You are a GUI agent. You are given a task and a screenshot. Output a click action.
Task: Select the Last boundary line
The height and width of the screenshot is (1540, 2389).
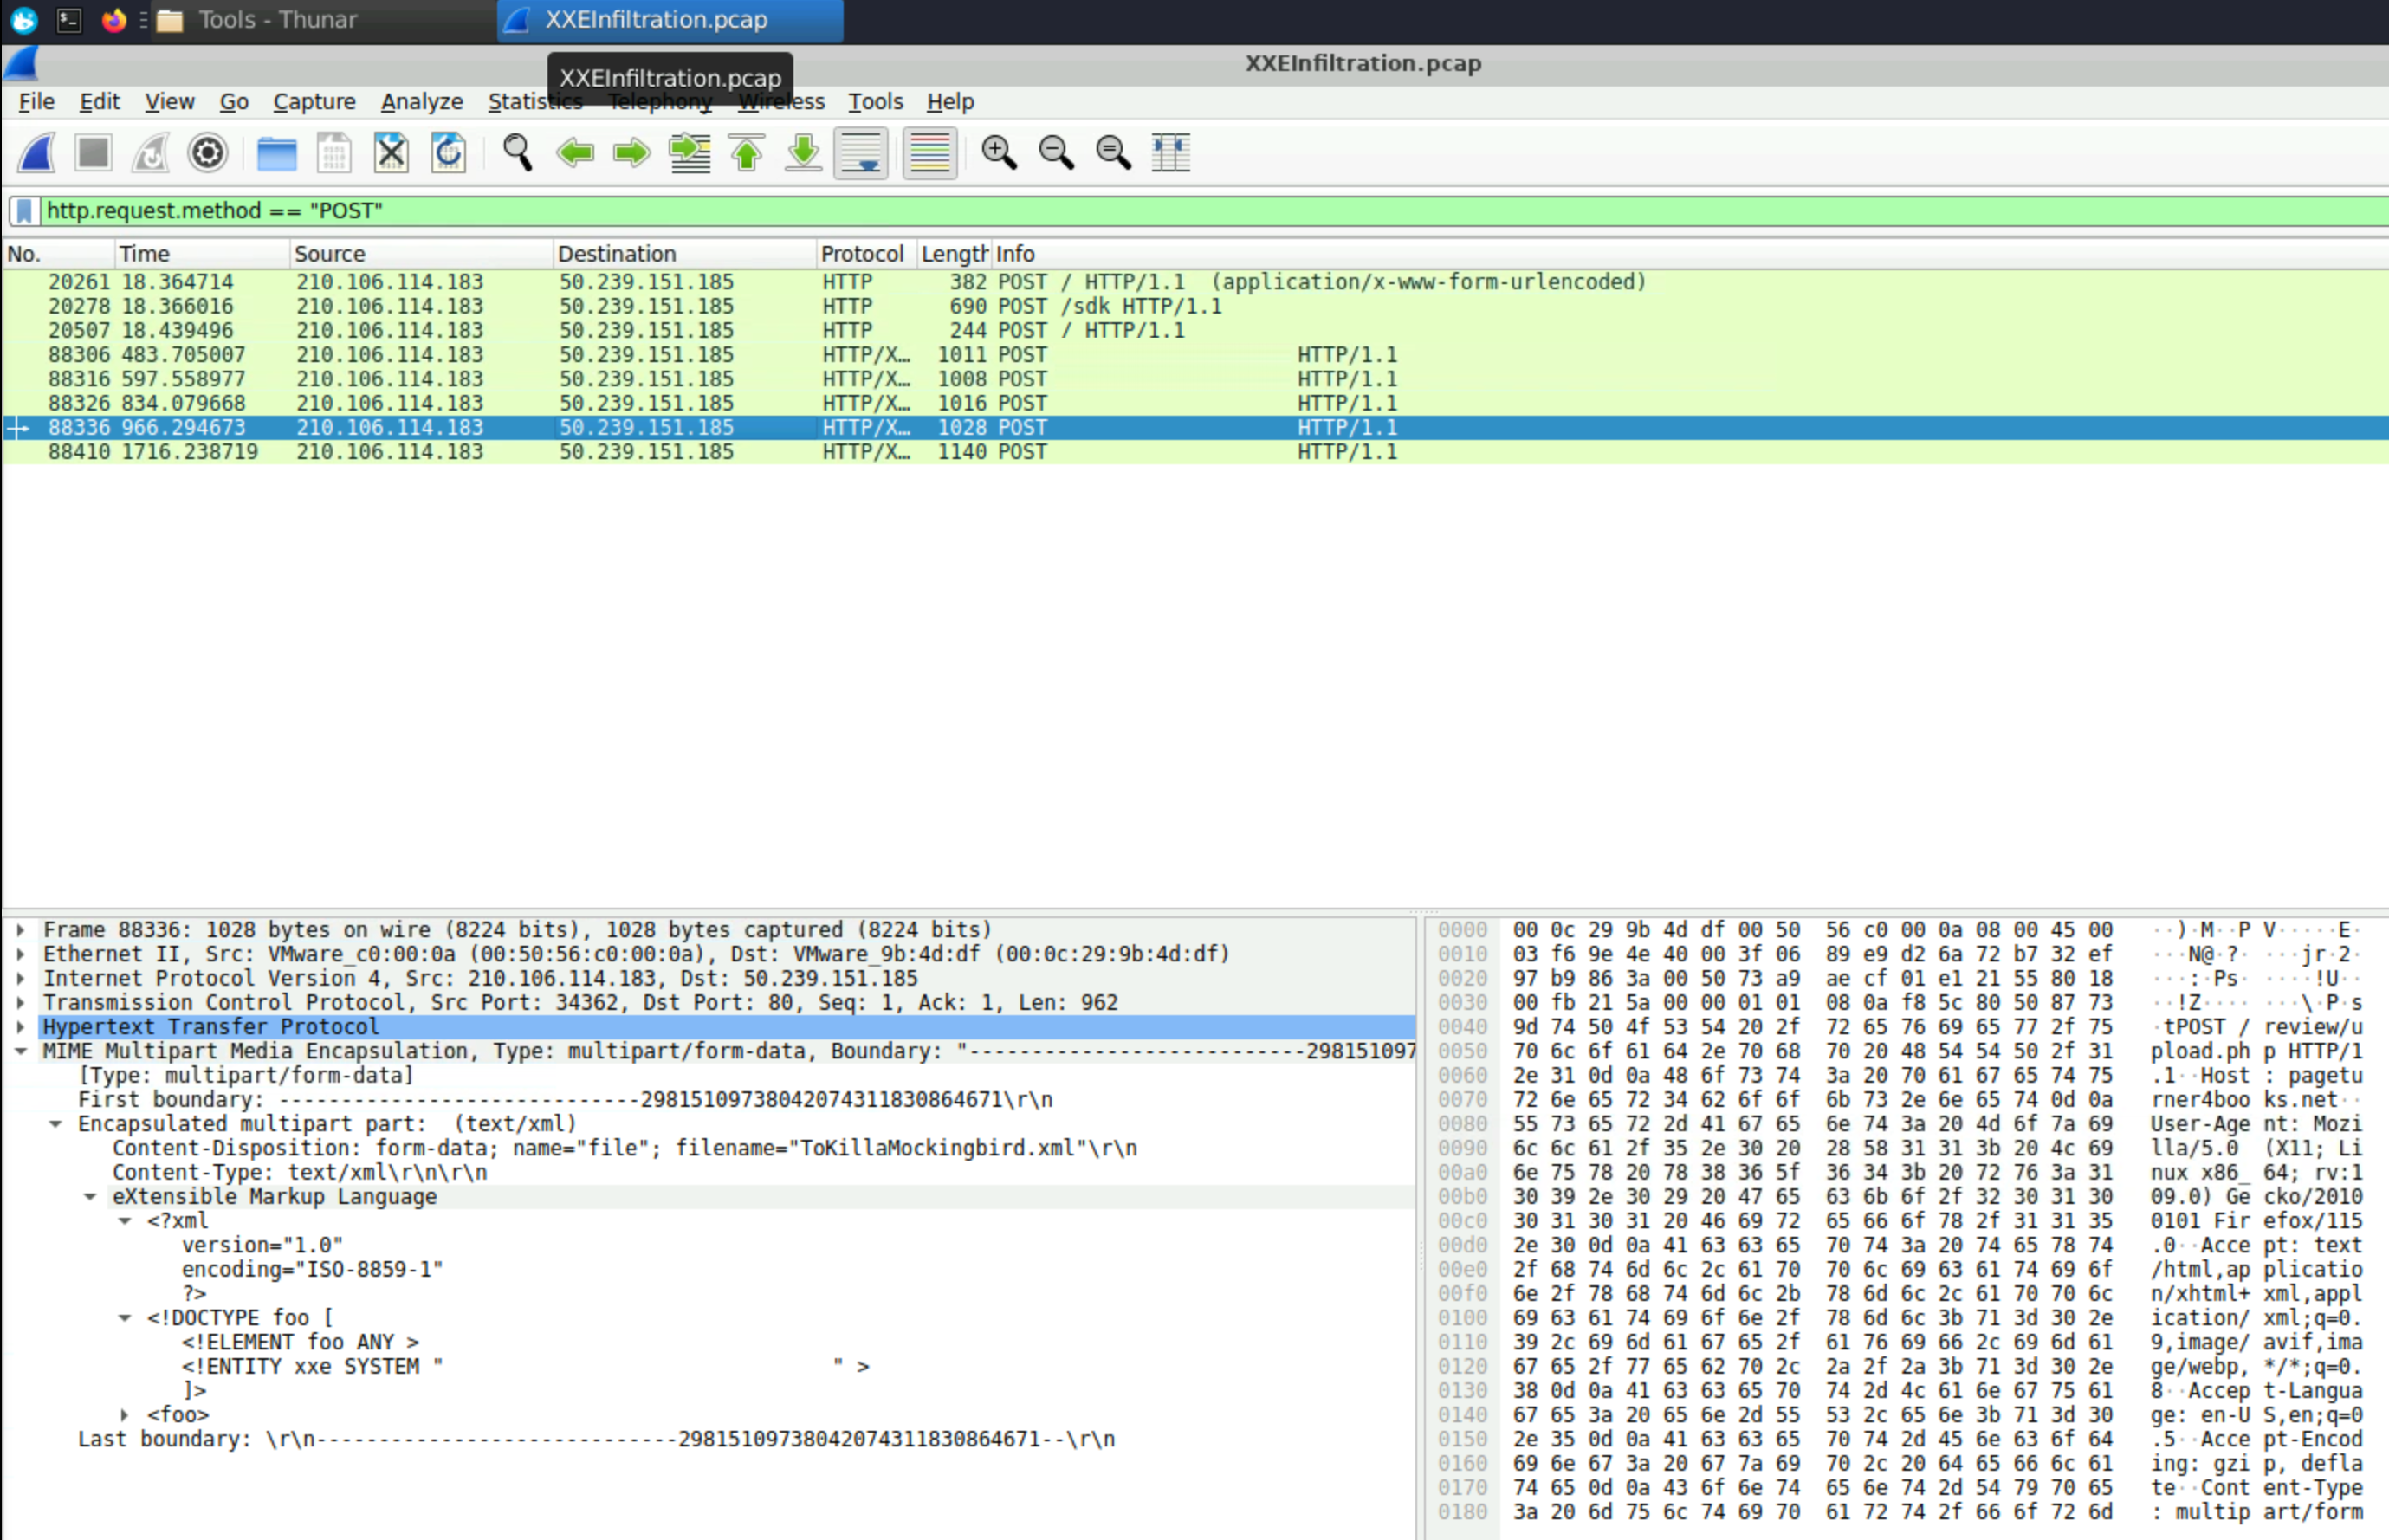[x=596, y=1440]
